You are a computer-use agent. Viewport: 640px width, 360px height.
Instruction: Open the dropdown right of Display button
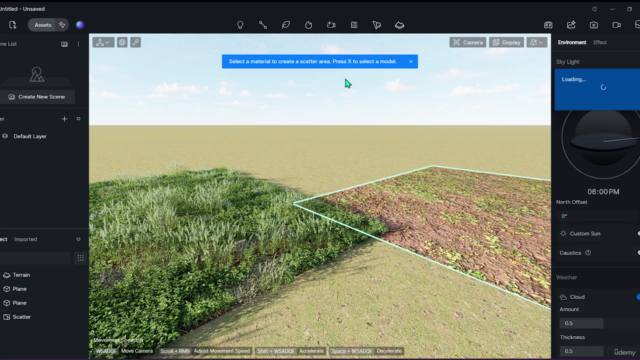tap(537, 42)
